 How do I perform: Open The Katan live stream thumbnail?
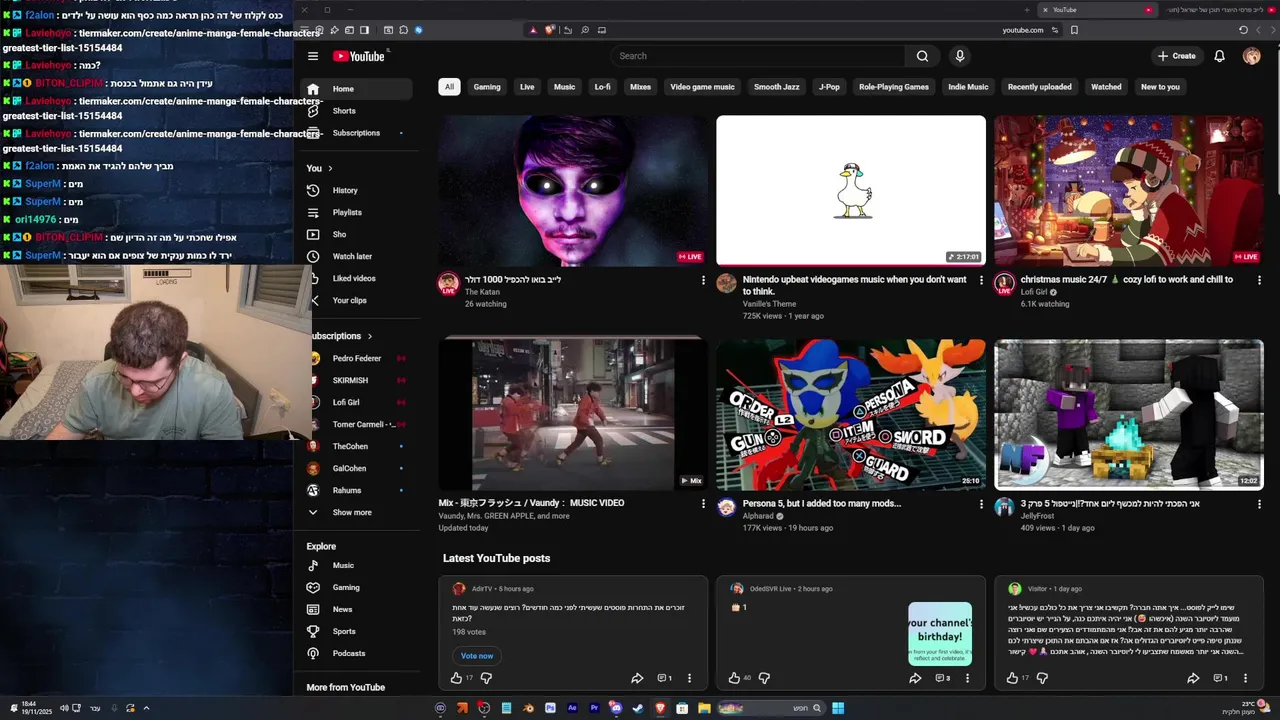572,190
